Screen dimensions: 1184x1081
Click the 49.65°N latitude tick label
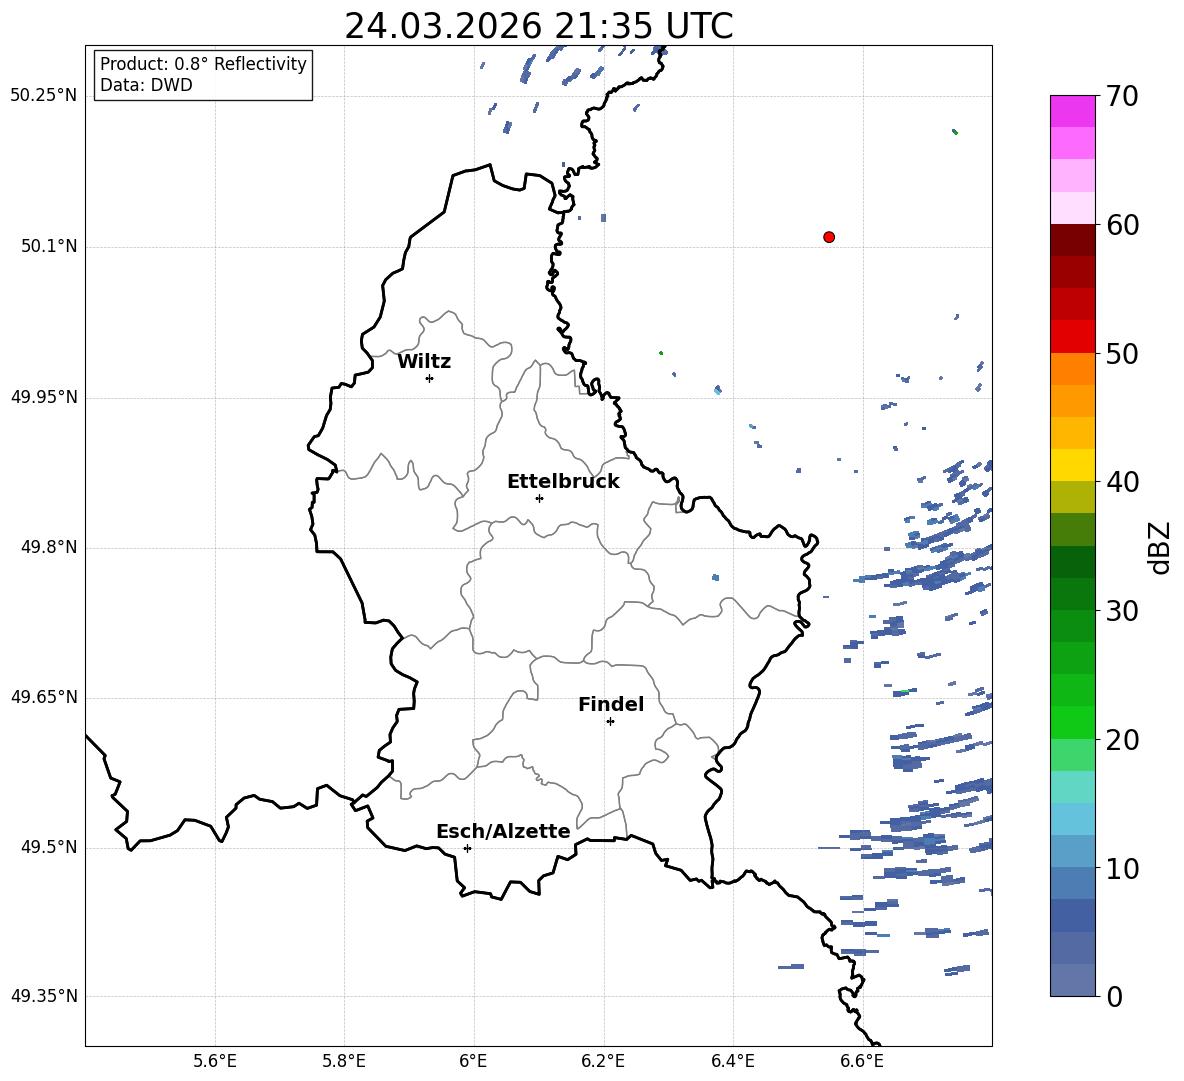tap(44, 696)
